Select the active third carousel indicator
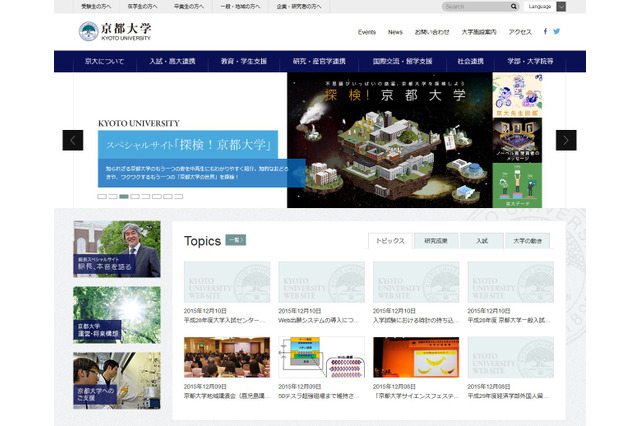The width and height of the screenshot is (640, 426). 124,197
